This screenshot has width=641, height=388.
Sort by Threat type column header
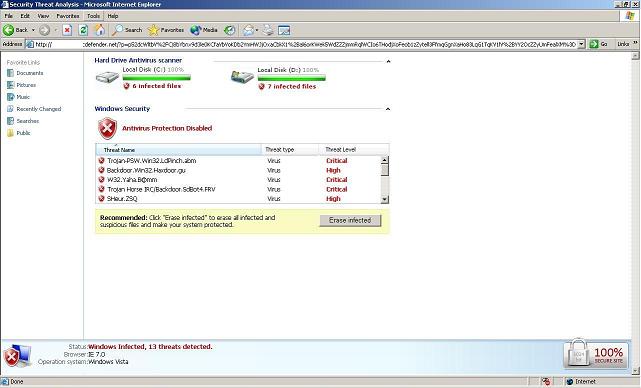point(290,150)
